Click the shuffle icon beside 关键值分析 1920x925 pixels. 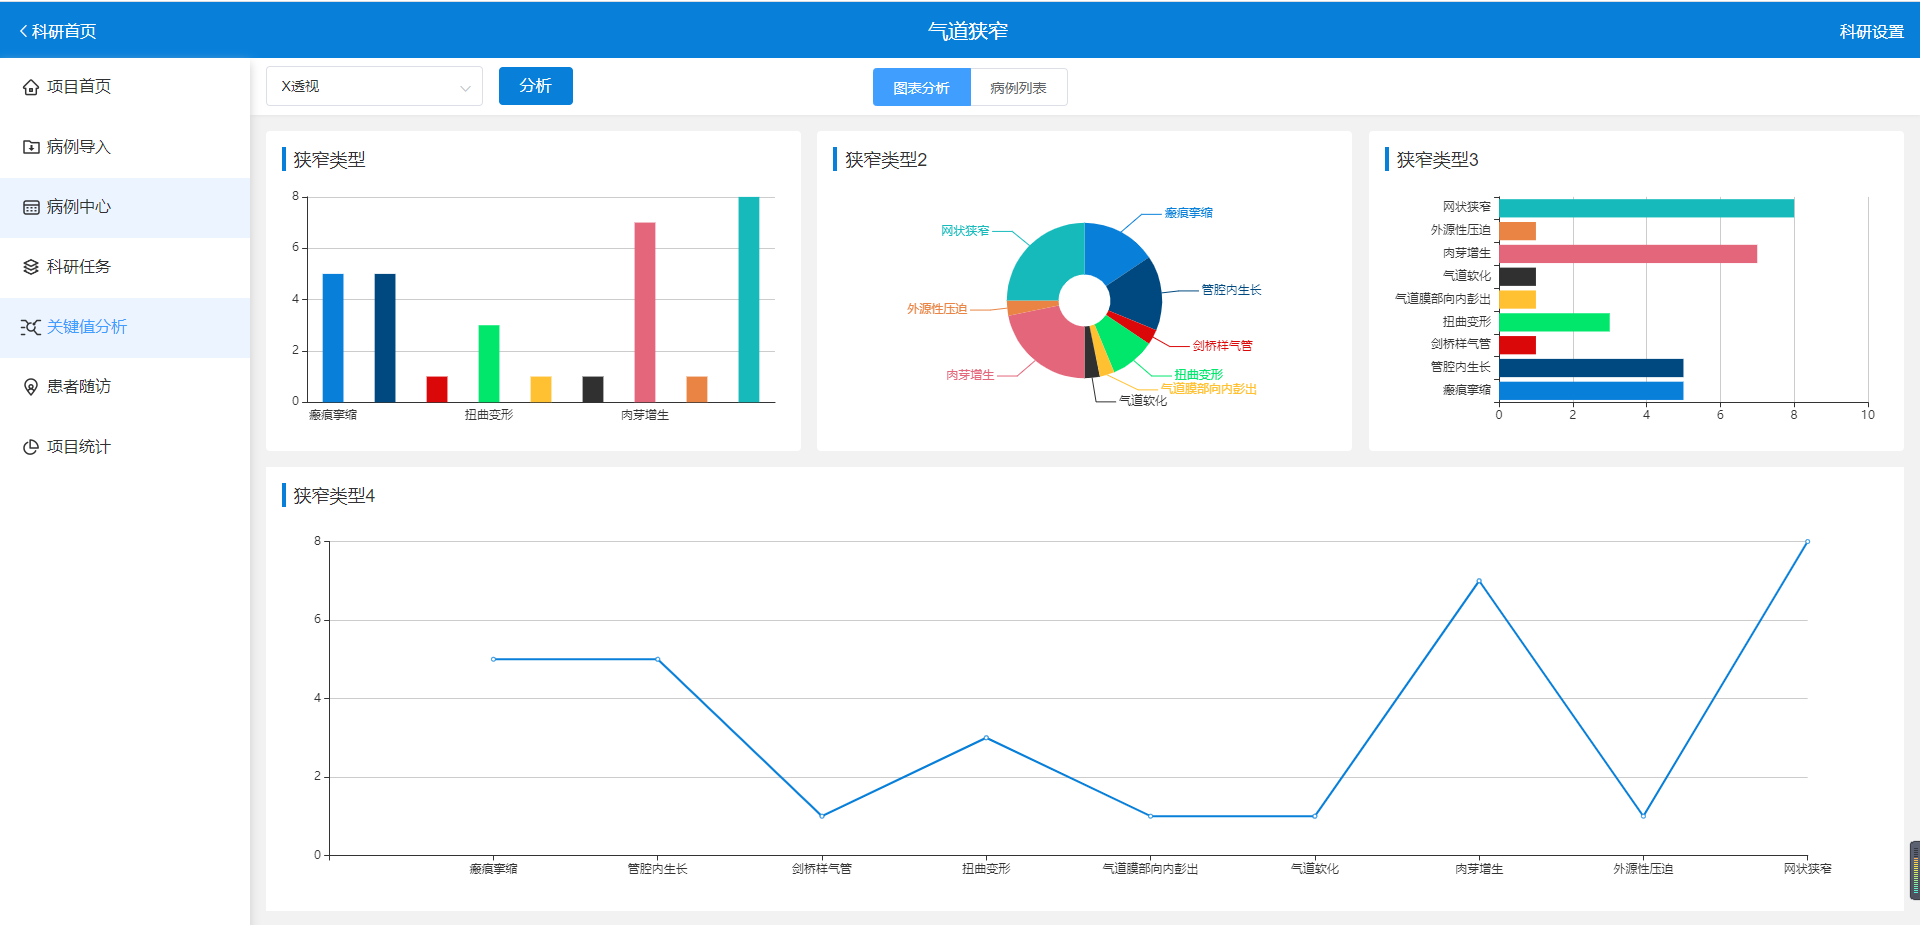pyautogui.click(x=31, y=328)
